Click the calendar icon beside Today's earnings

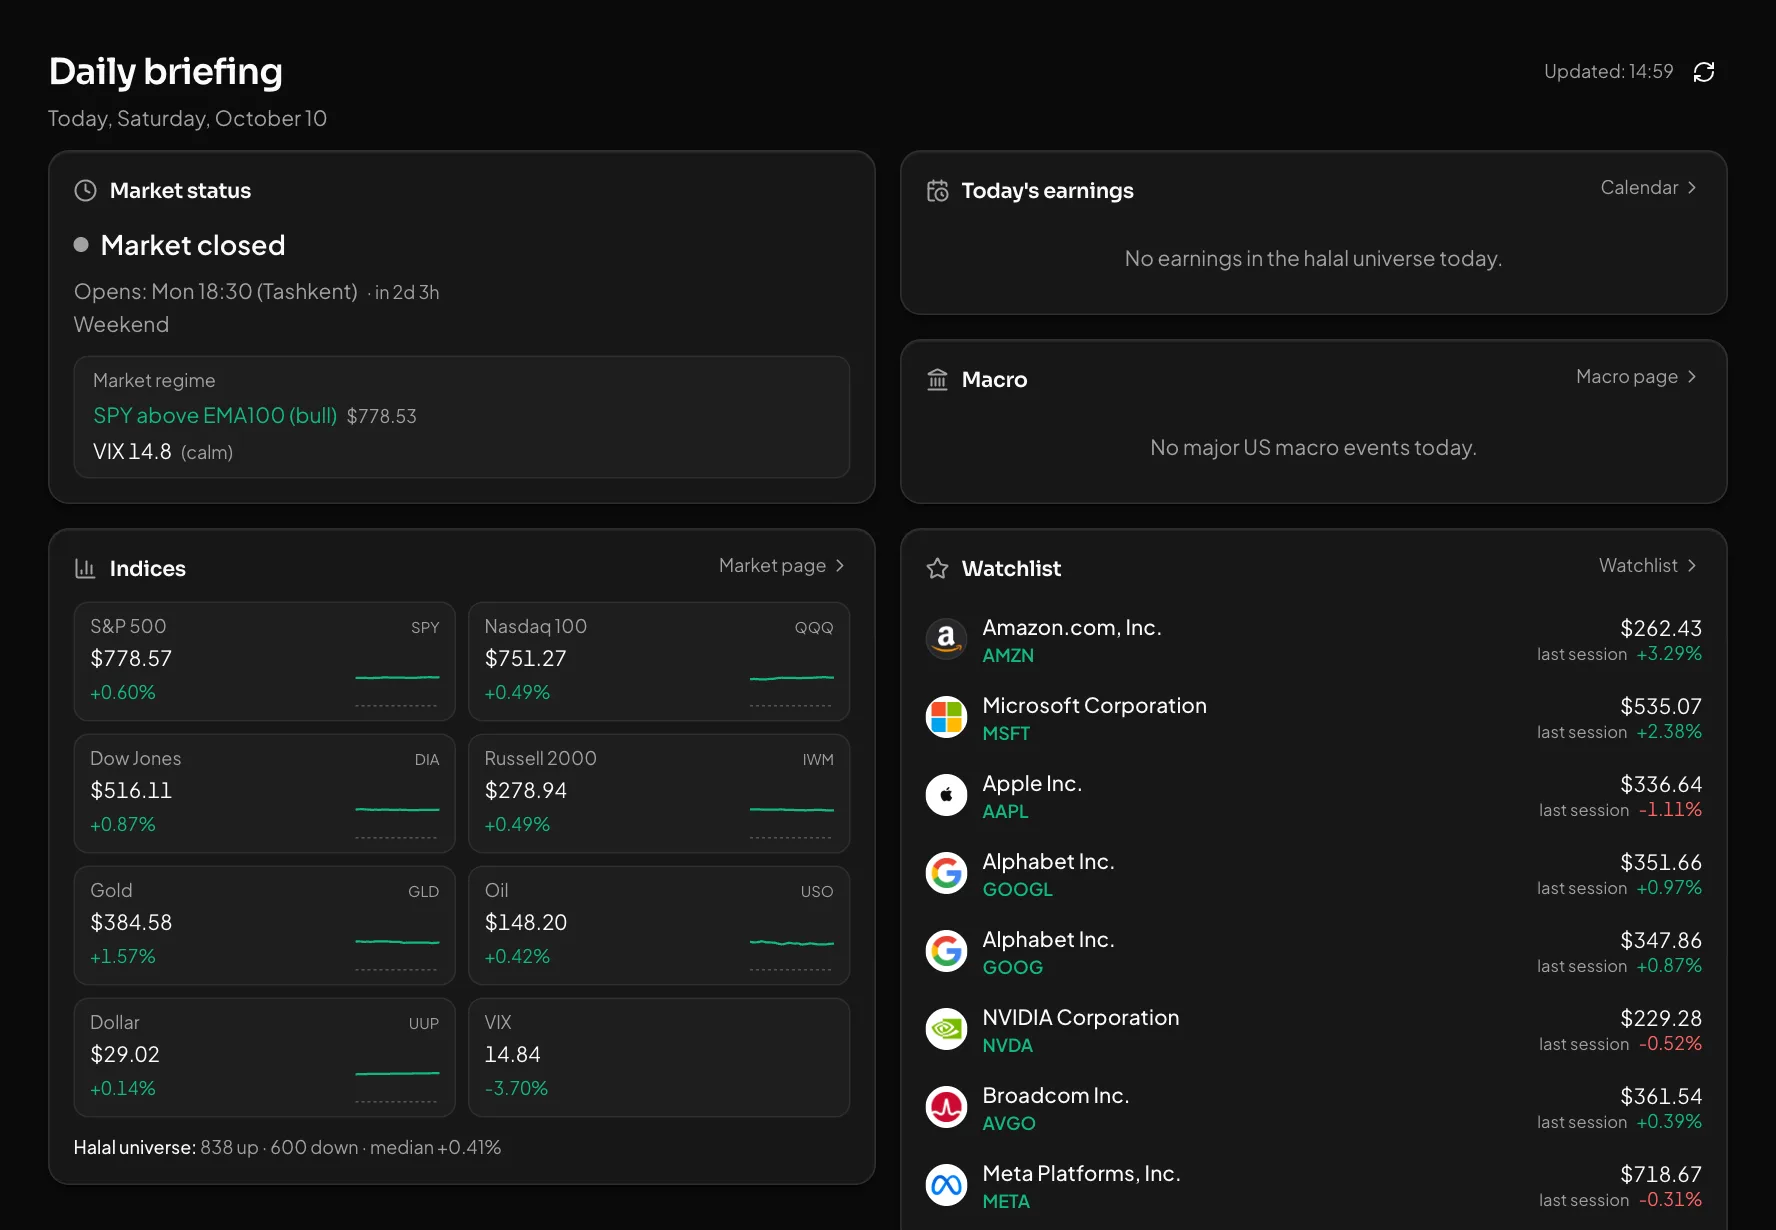938,190
